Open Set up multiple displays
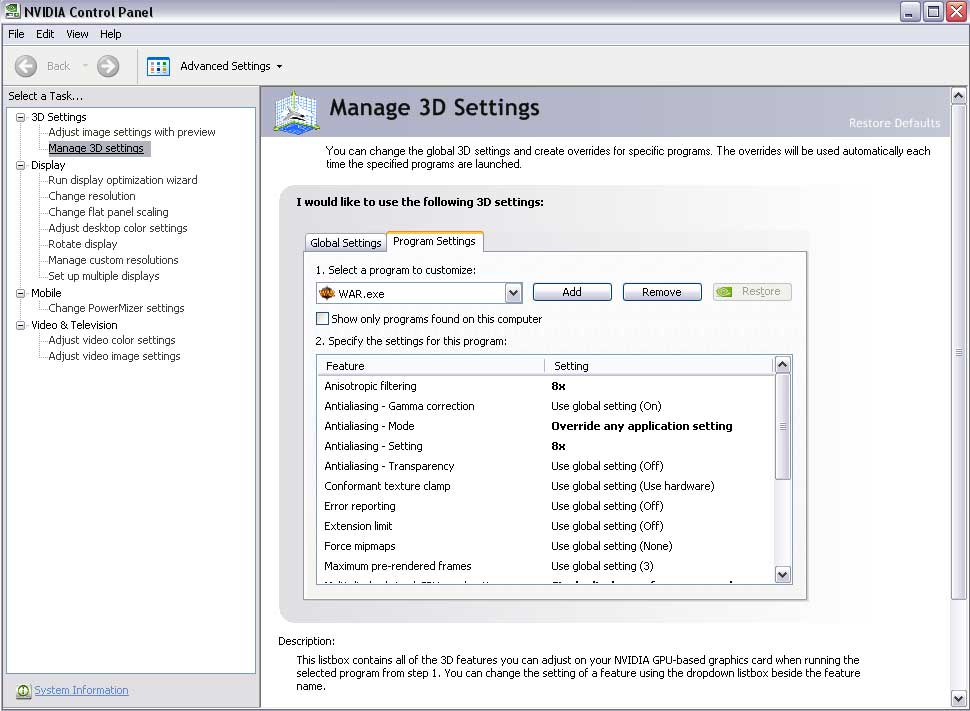The image size is (970, 711). click(x=103, y=277)
